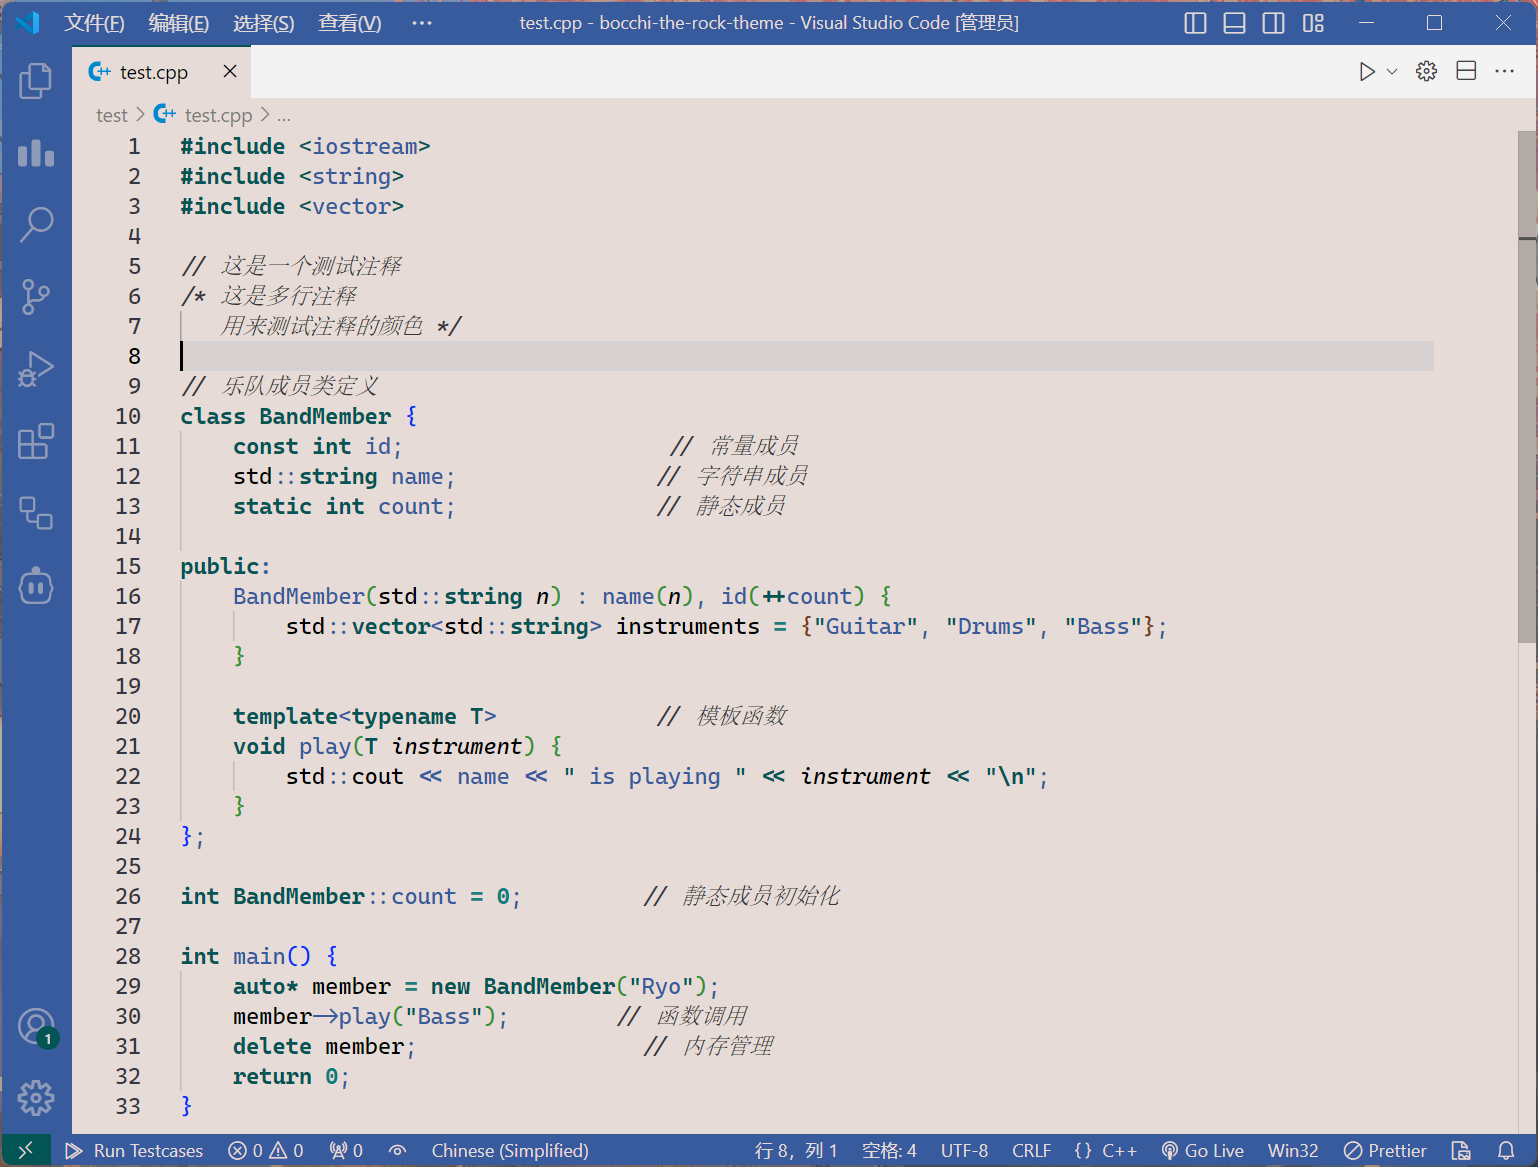The width and height of the screenshot is (1538, 1167).
Task: Toggle the bottom panel visibility
Action: pyautogui.click(x=1234, y=23)
